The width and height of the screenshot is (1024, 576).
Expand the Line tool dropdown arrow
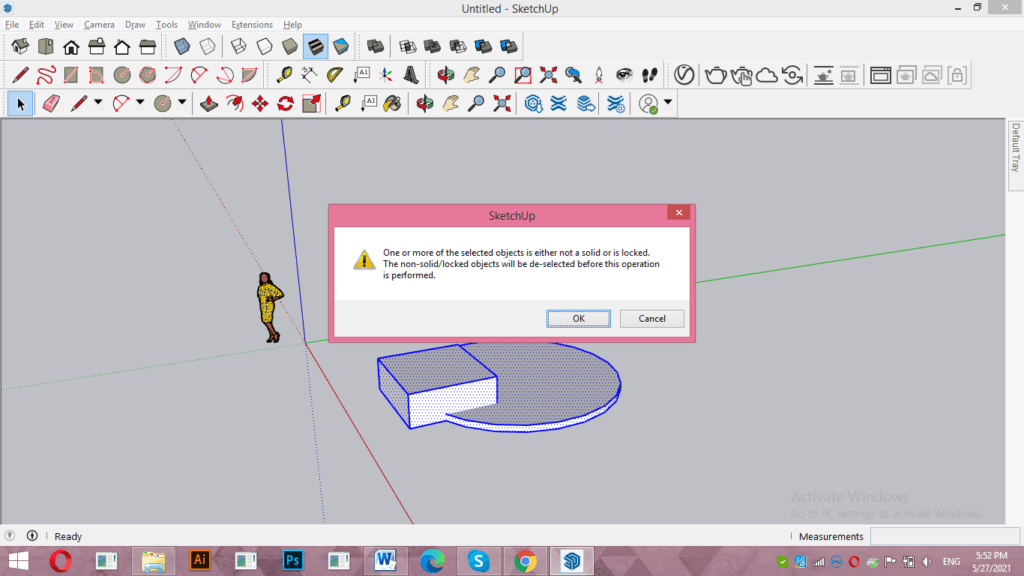point(97,103)
